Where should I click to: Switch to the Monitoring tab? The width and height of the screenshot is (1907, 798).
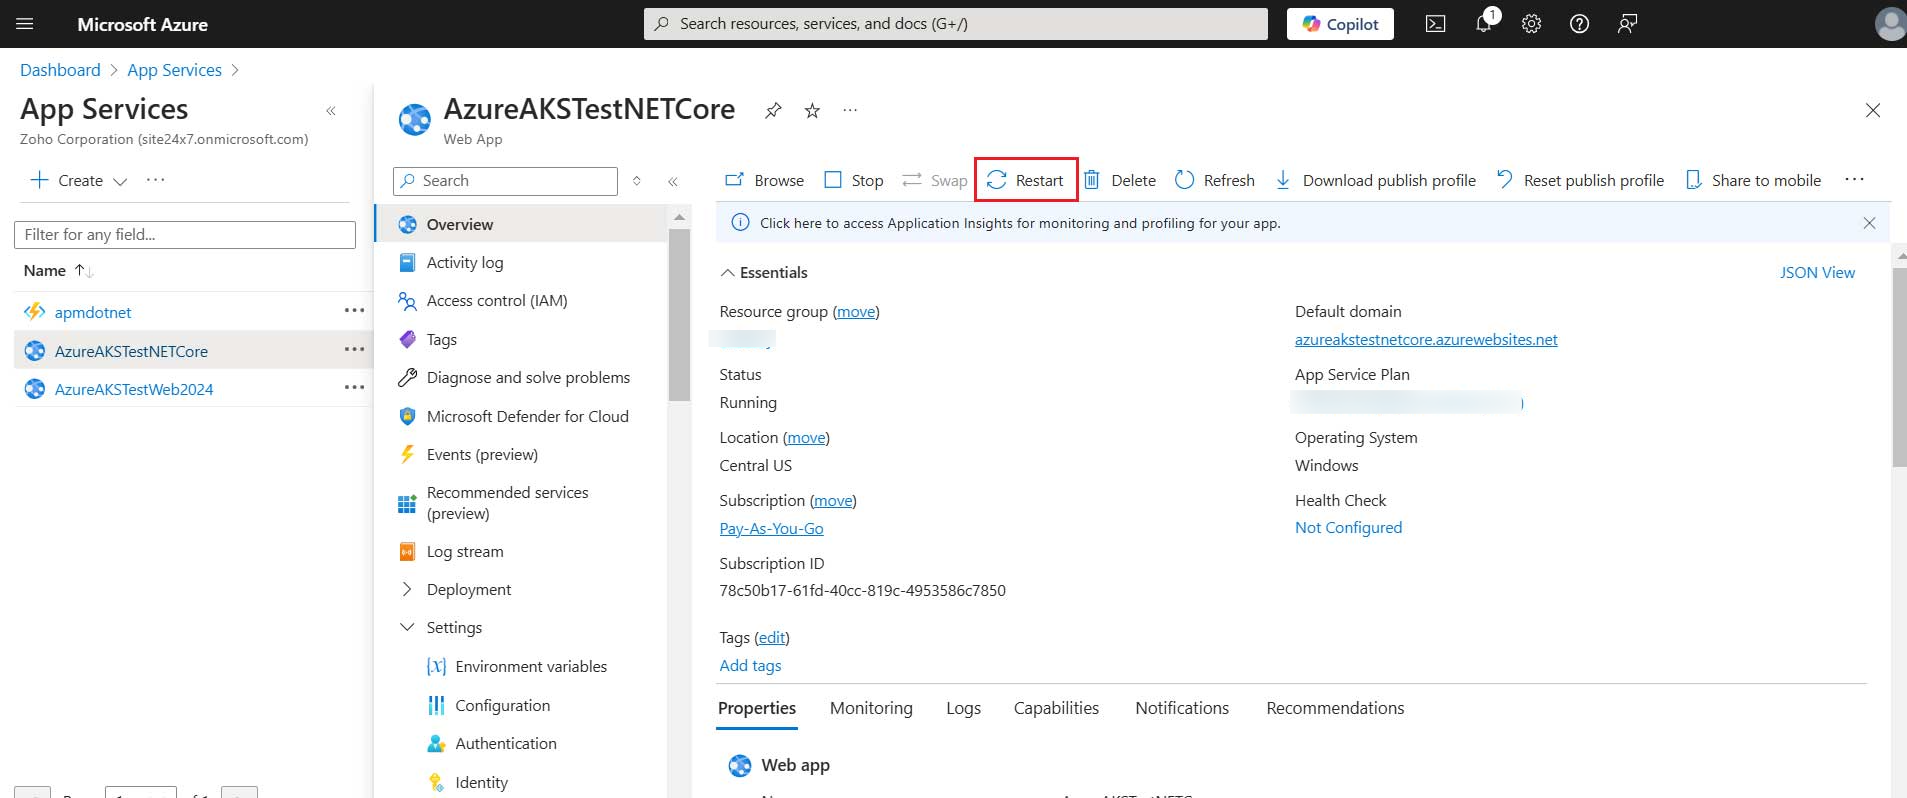(x=870, y=708)
